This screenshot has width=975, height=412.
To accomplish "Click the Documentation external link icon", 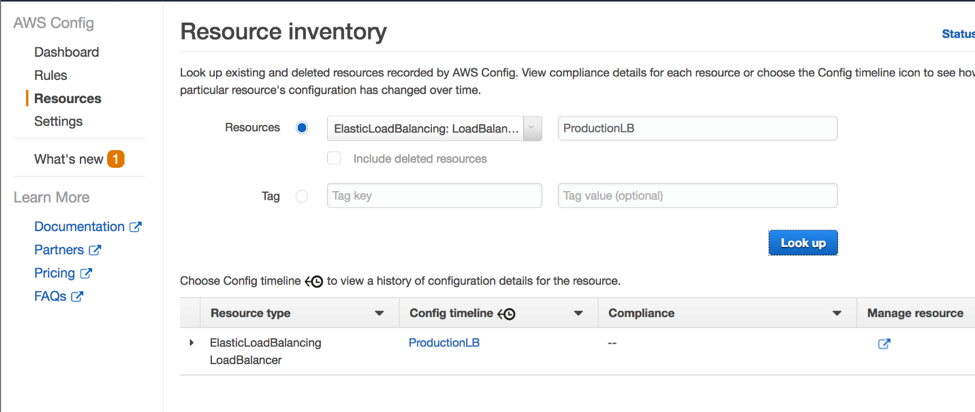I will [x=136, y=227].
